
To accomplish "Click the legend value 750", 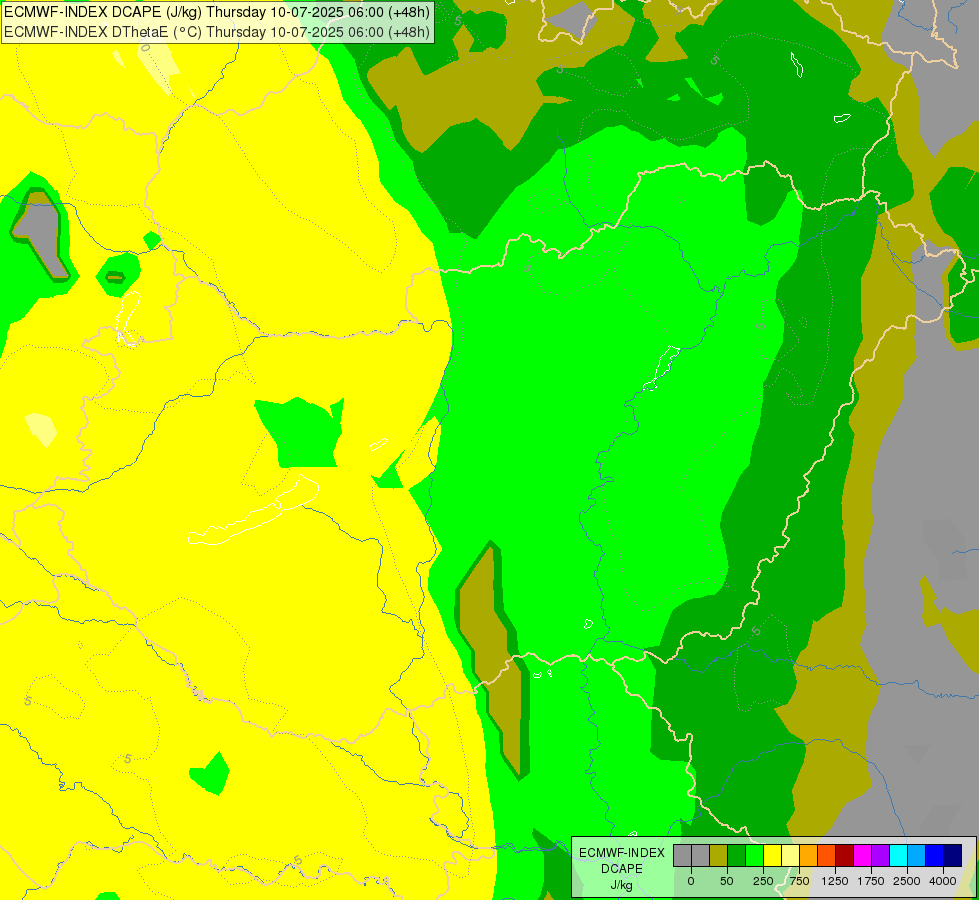I will pos(799,881).
